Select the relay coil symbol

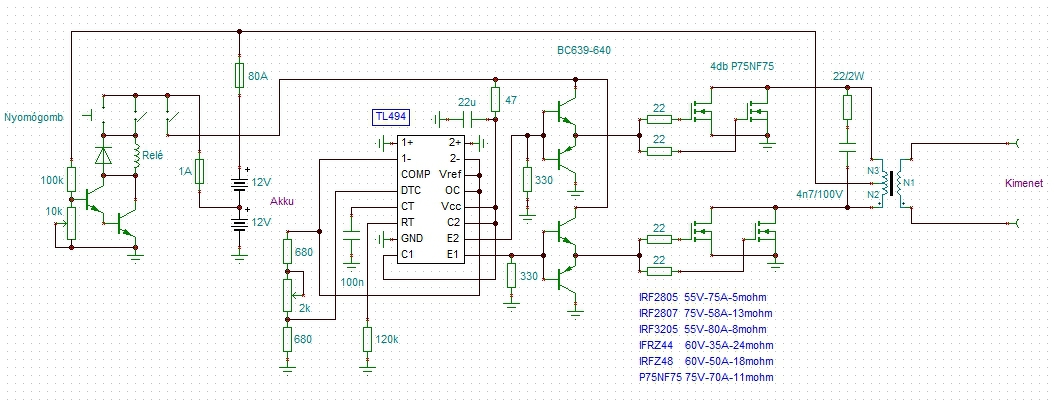click(x=136, y=156)
